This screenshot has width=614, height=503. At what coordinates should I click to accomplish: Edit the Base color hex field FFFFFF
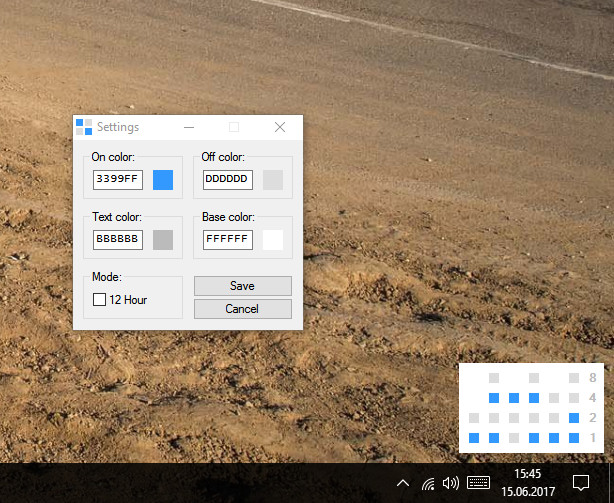tap(228, 240)
